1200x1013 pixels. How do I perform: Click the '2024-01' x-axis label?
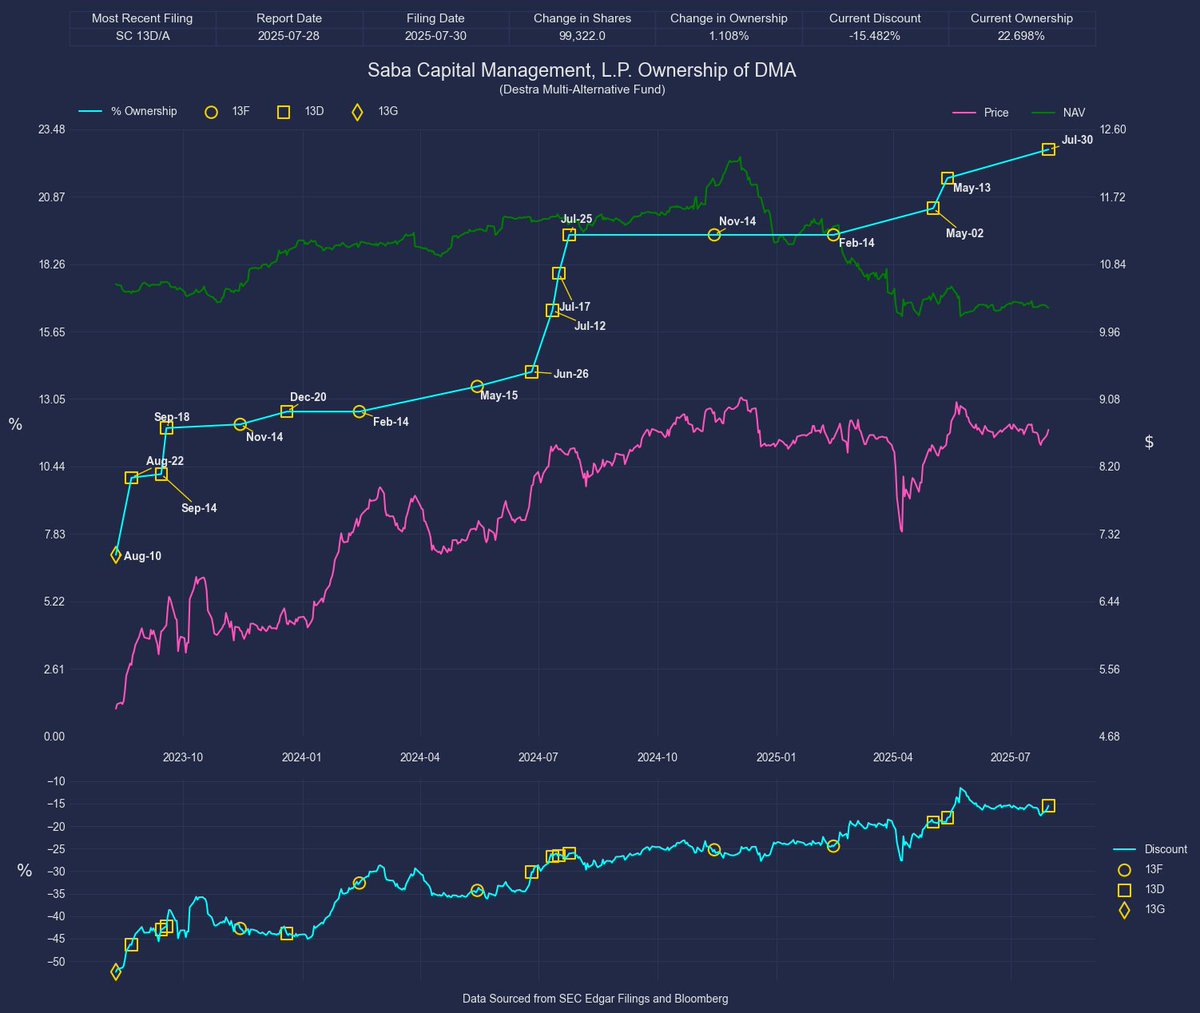301,757
